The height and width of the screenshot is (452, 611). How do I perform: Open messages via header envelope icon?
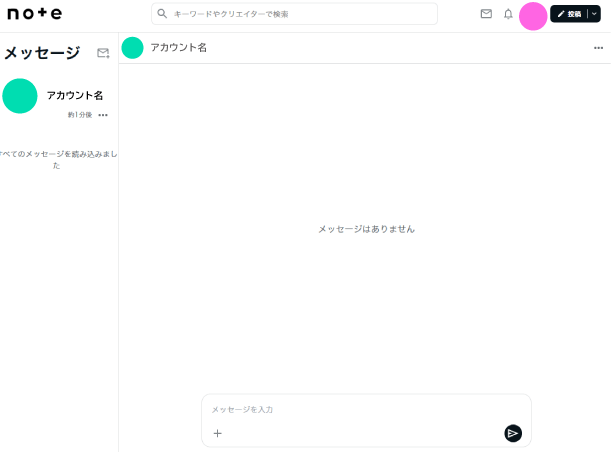[x=486, y=14]
